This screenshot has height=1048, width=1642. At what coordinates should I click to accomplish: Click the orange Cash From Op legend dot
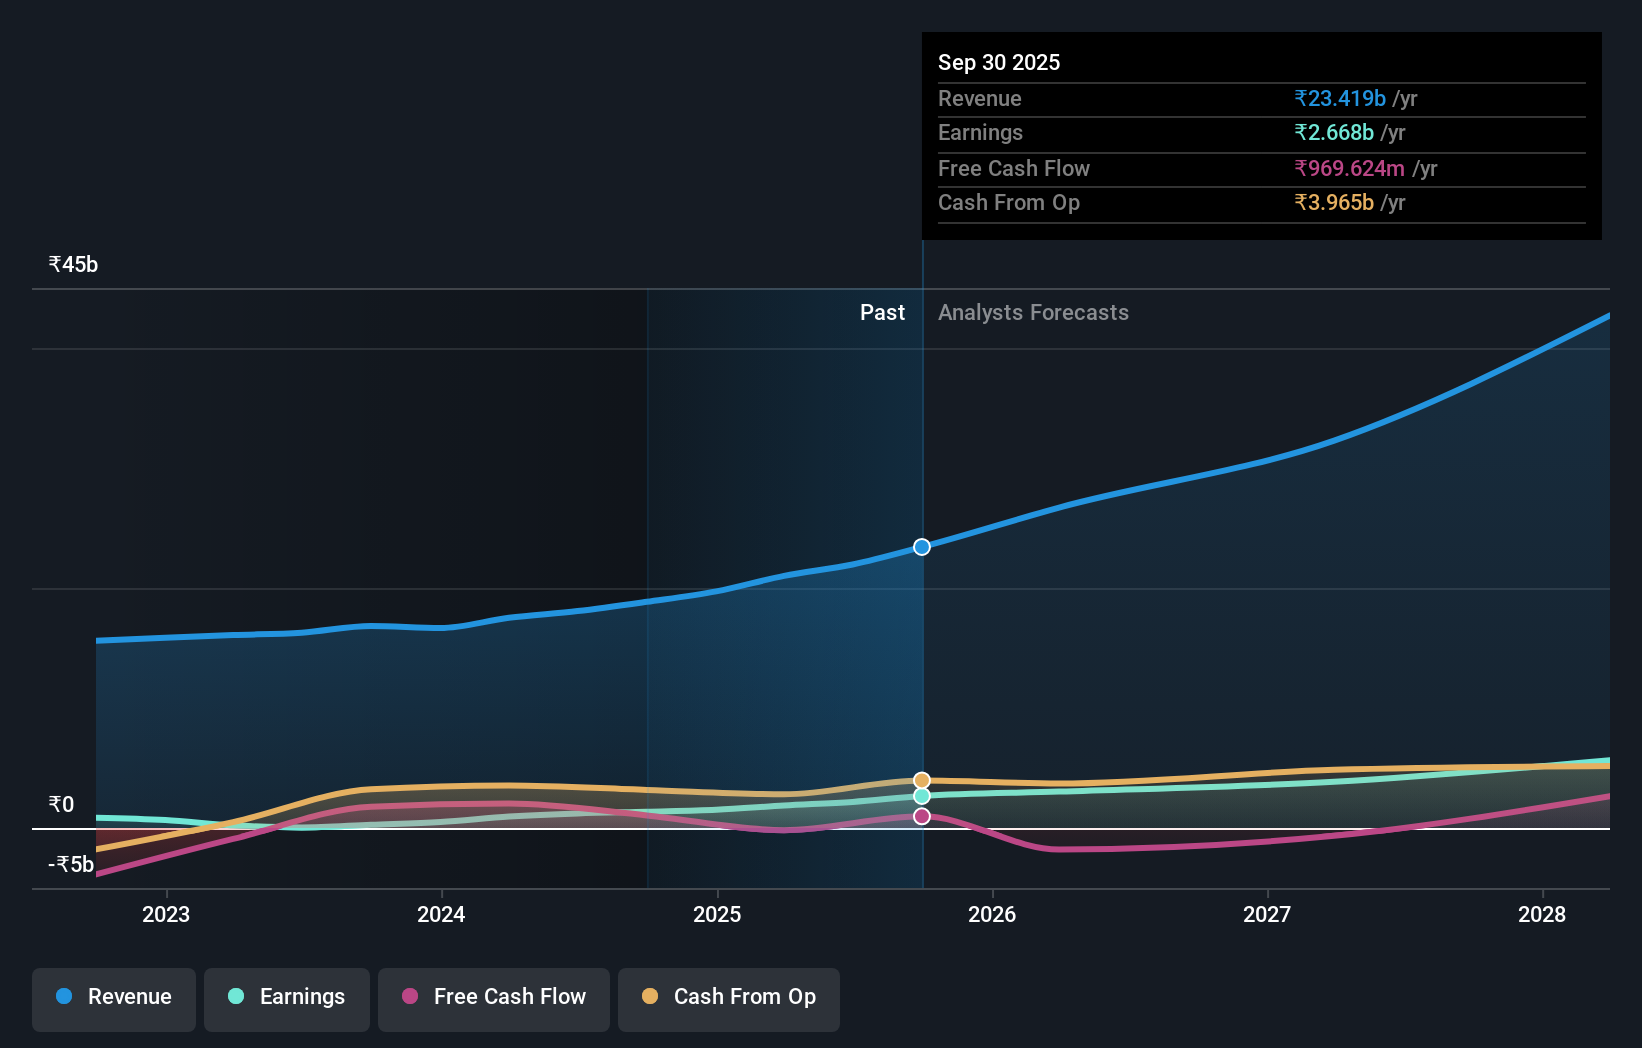point(651,996)
